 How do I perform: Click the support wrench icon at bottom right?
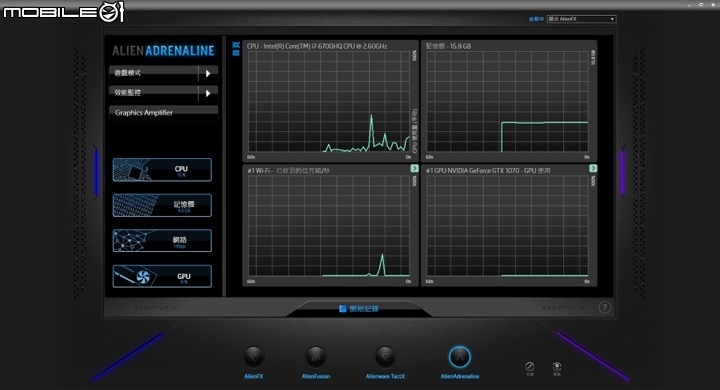click(x=529, y=366)
